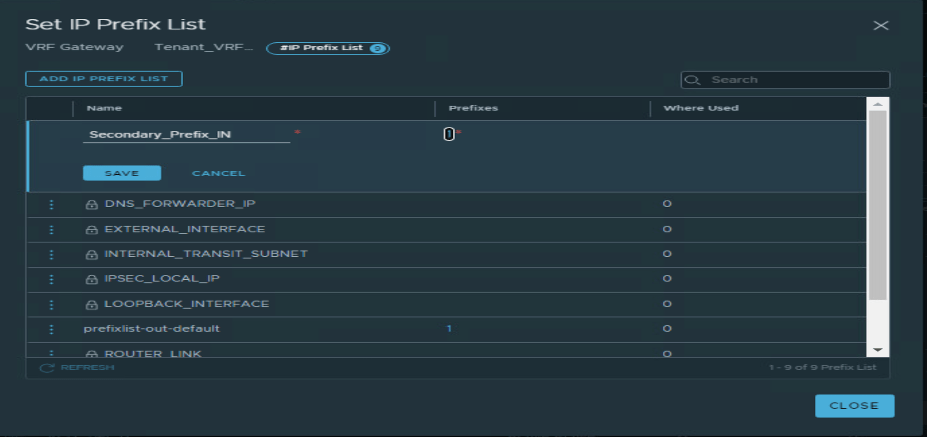Viewport: 928px width, 438px height.
Task: Click the refresh icon at table footer
Action: [46, 368]
